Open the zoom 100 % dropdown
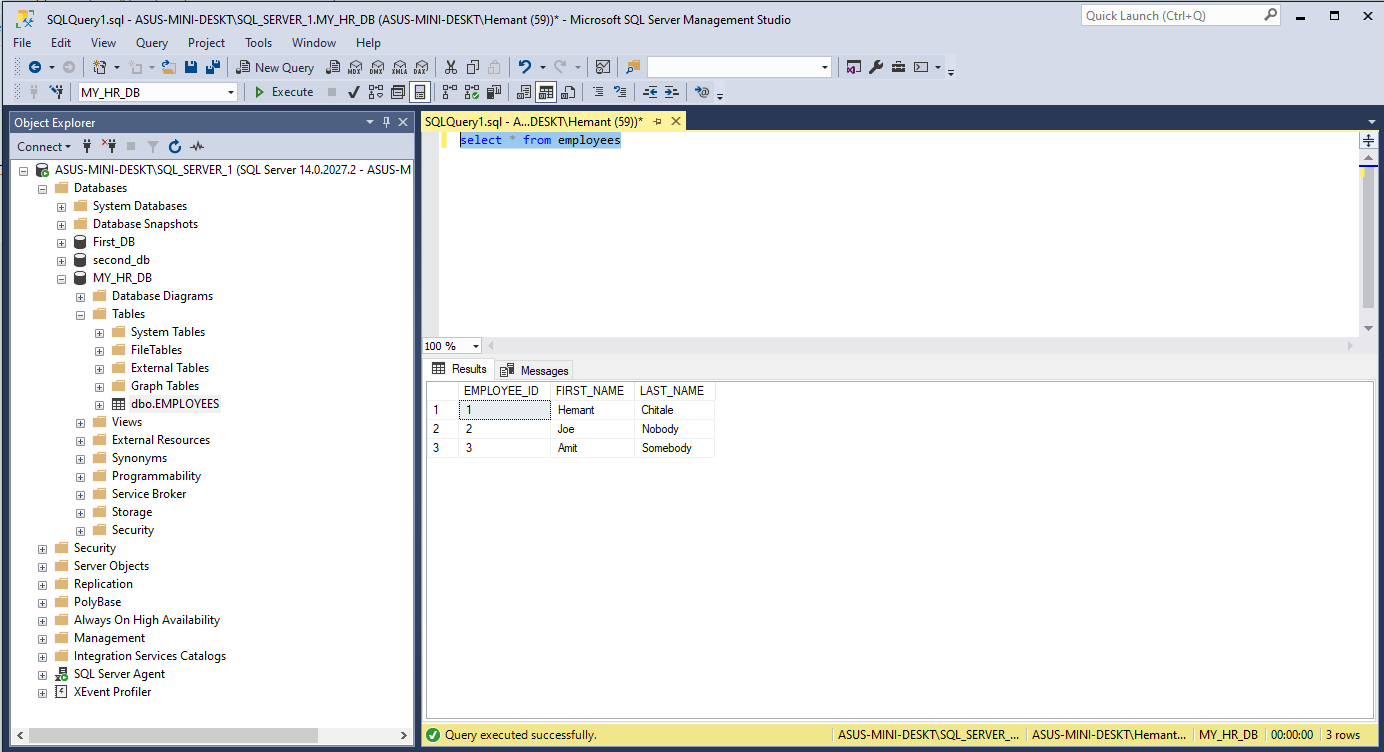This screenshot has height=752, width=1384. [475, 346]
